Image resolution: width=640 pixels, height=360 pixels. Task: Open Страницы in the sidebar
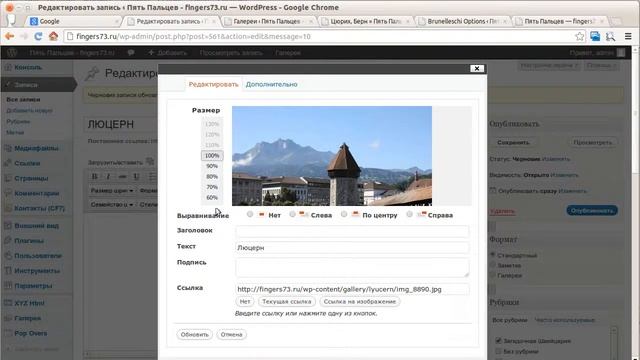31,178
